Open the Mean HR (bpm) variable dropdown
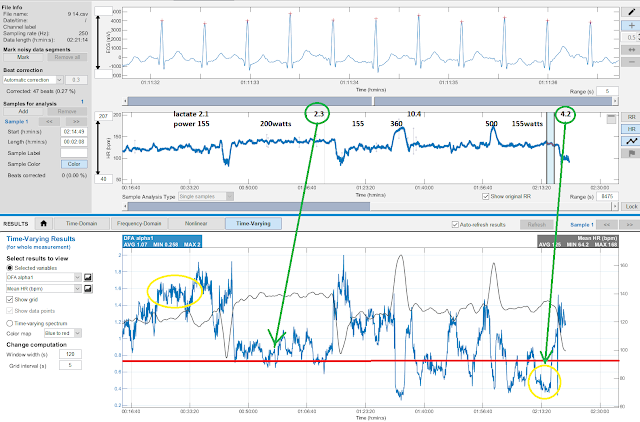The height and width of the screenshot is (422, 640). [44, 289]
